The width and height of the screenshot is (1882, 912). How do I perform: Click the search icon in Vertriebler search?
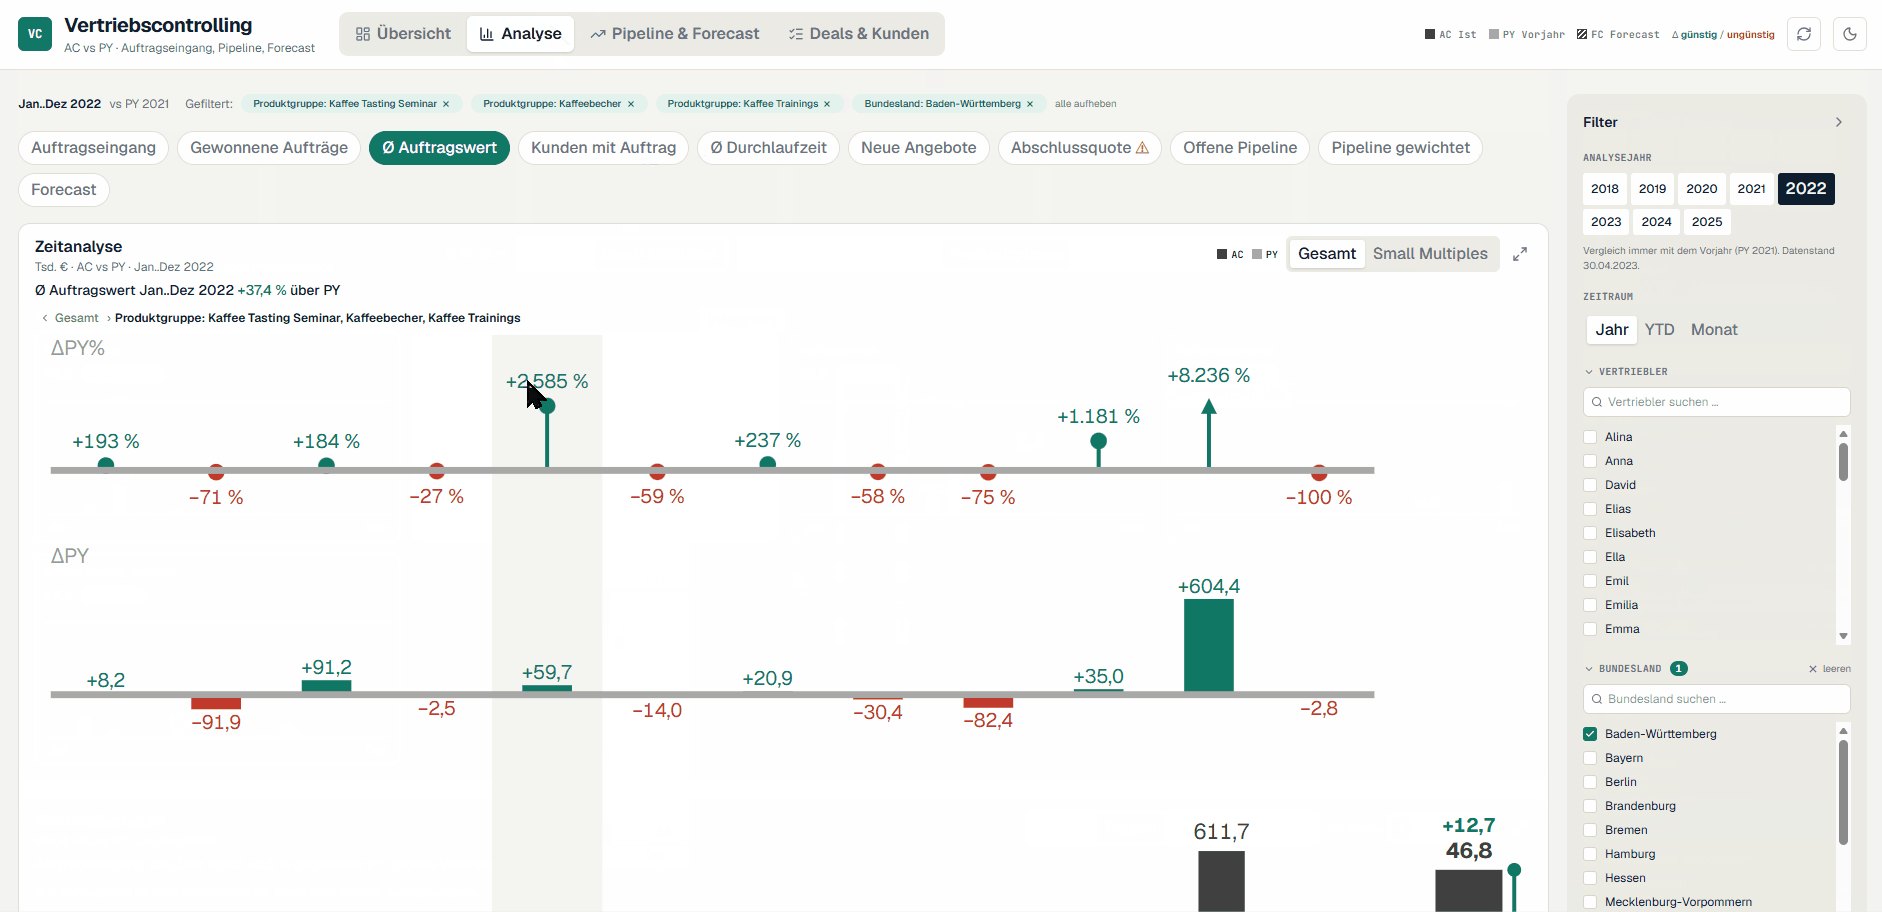(1597, 402)
